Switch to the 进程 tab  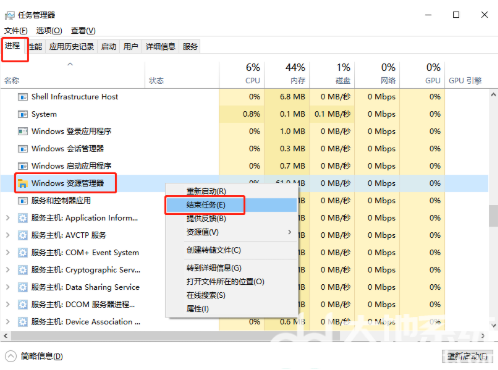[x=13, y=46]
